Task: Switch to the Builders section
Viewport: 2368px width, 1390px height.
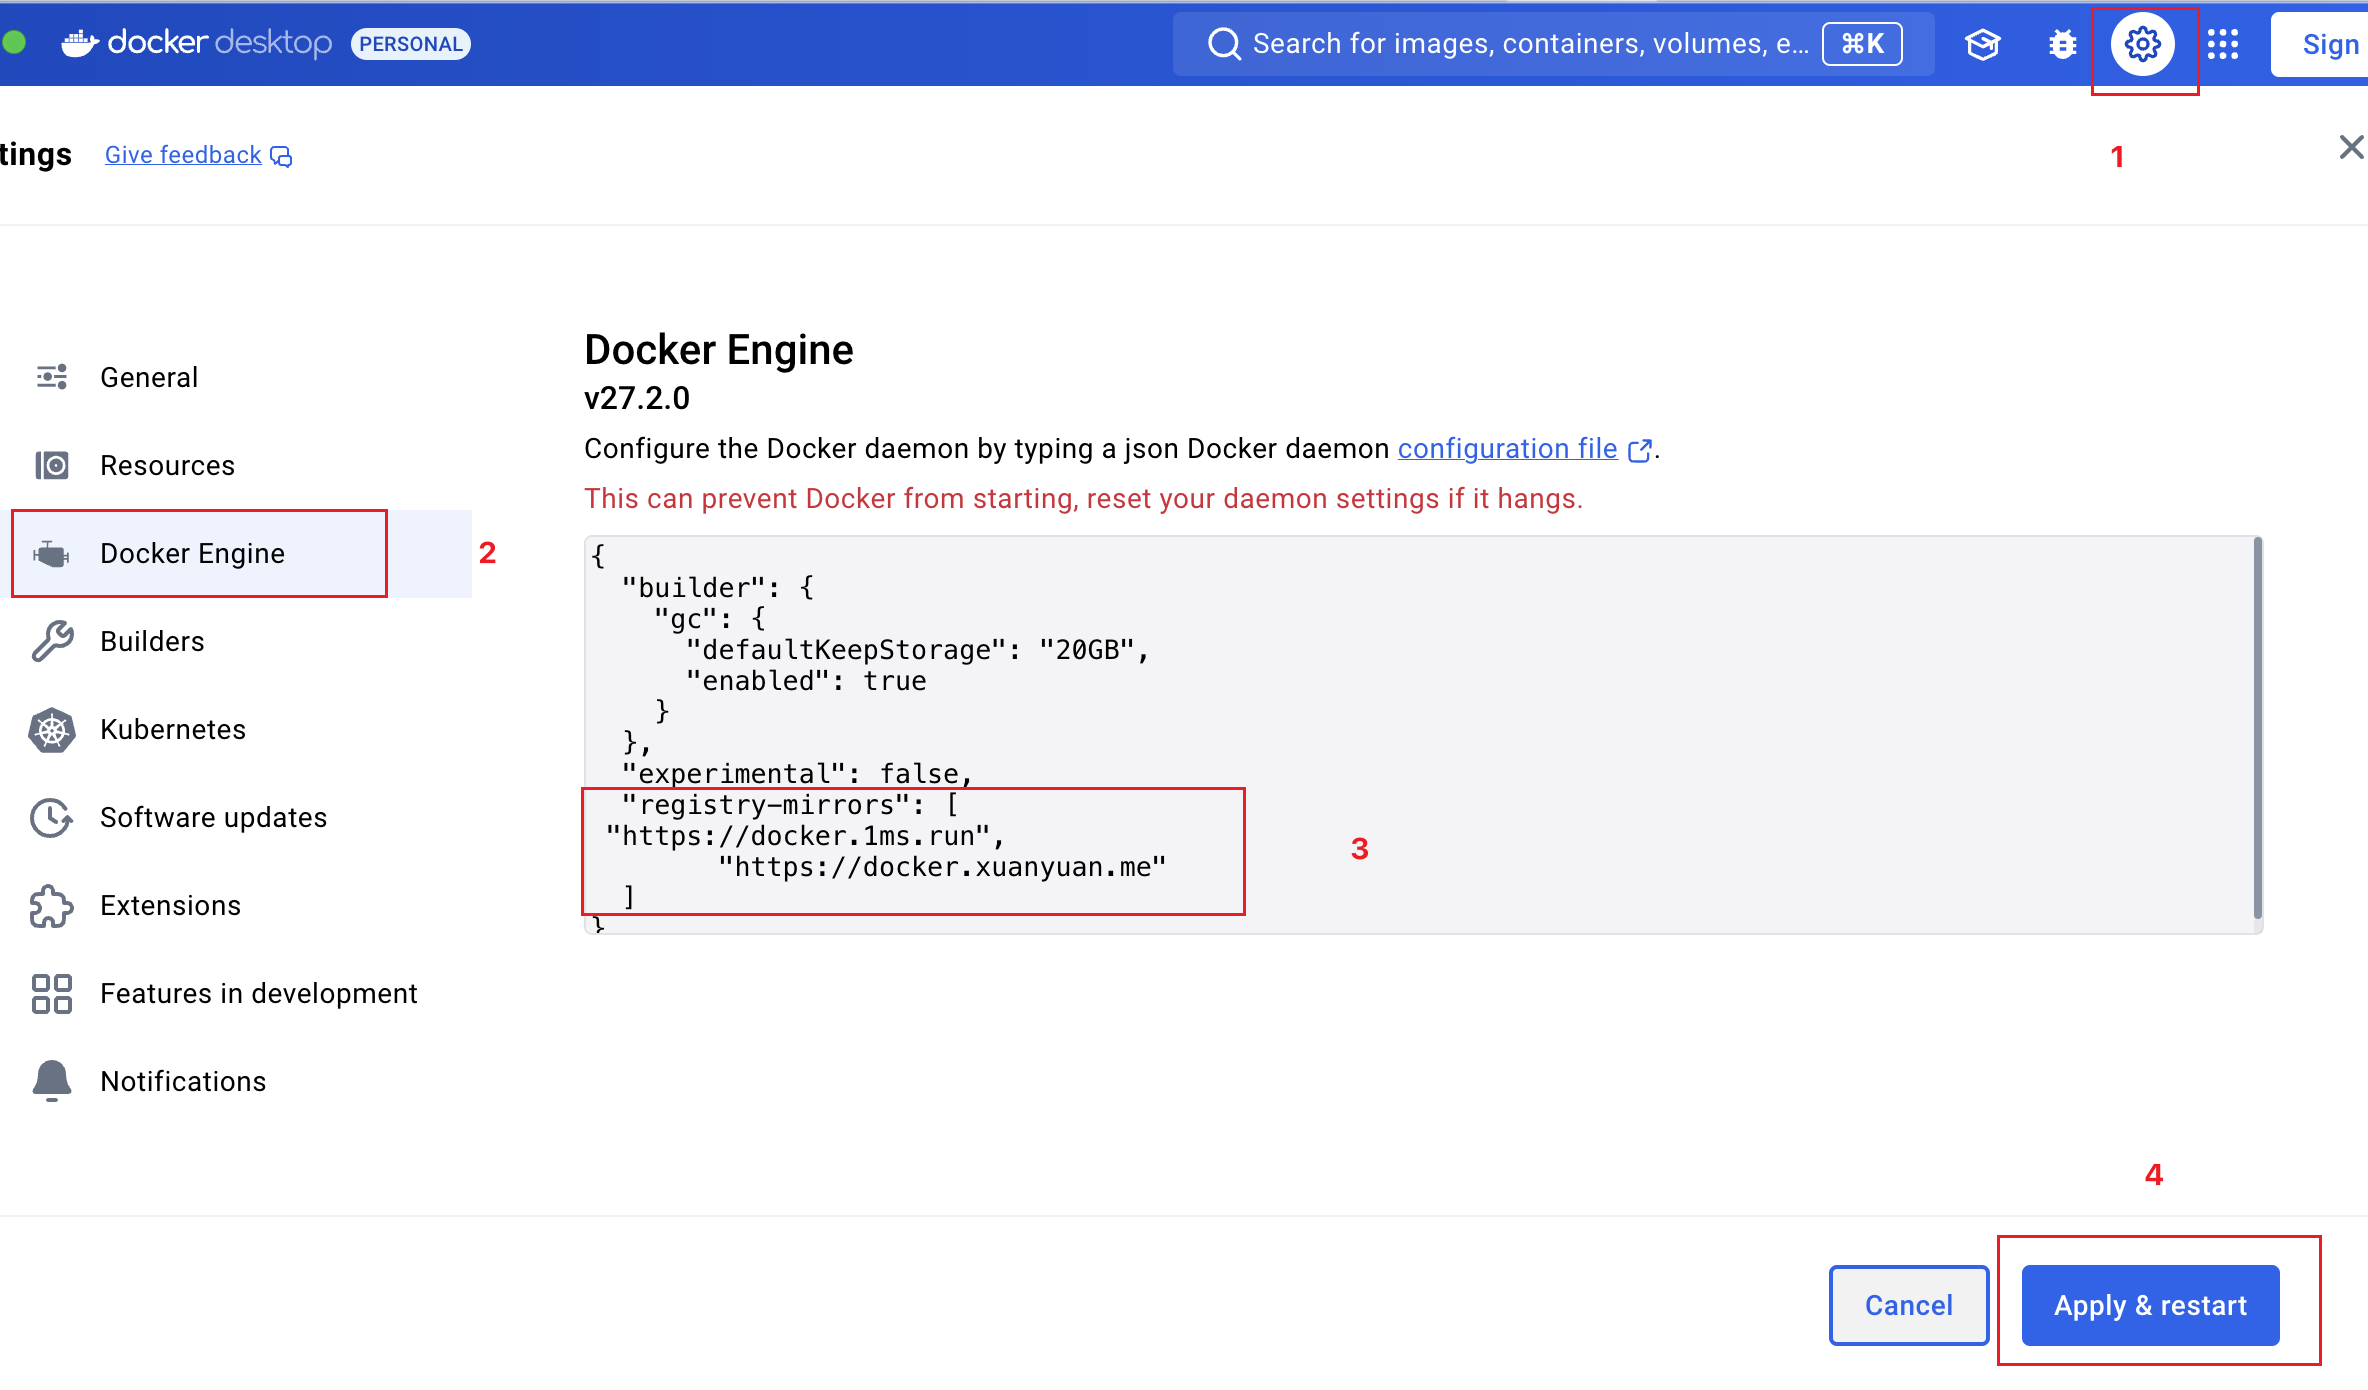Action: tap(152, 642)
